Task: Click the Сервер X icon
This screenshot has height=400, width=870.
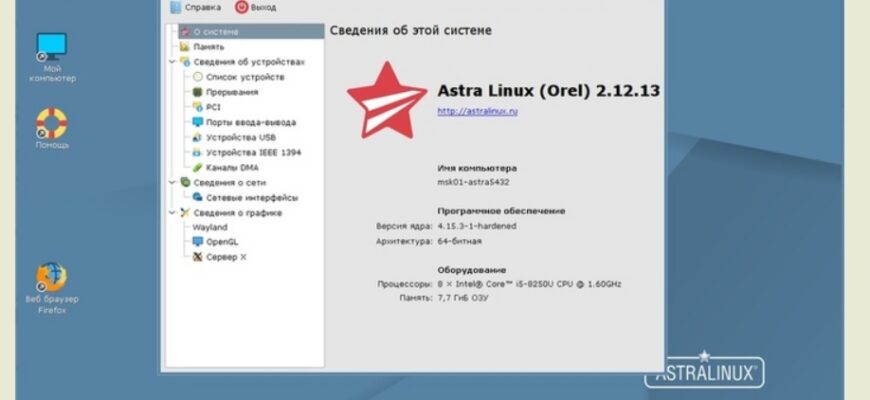Action: [198, 257]
